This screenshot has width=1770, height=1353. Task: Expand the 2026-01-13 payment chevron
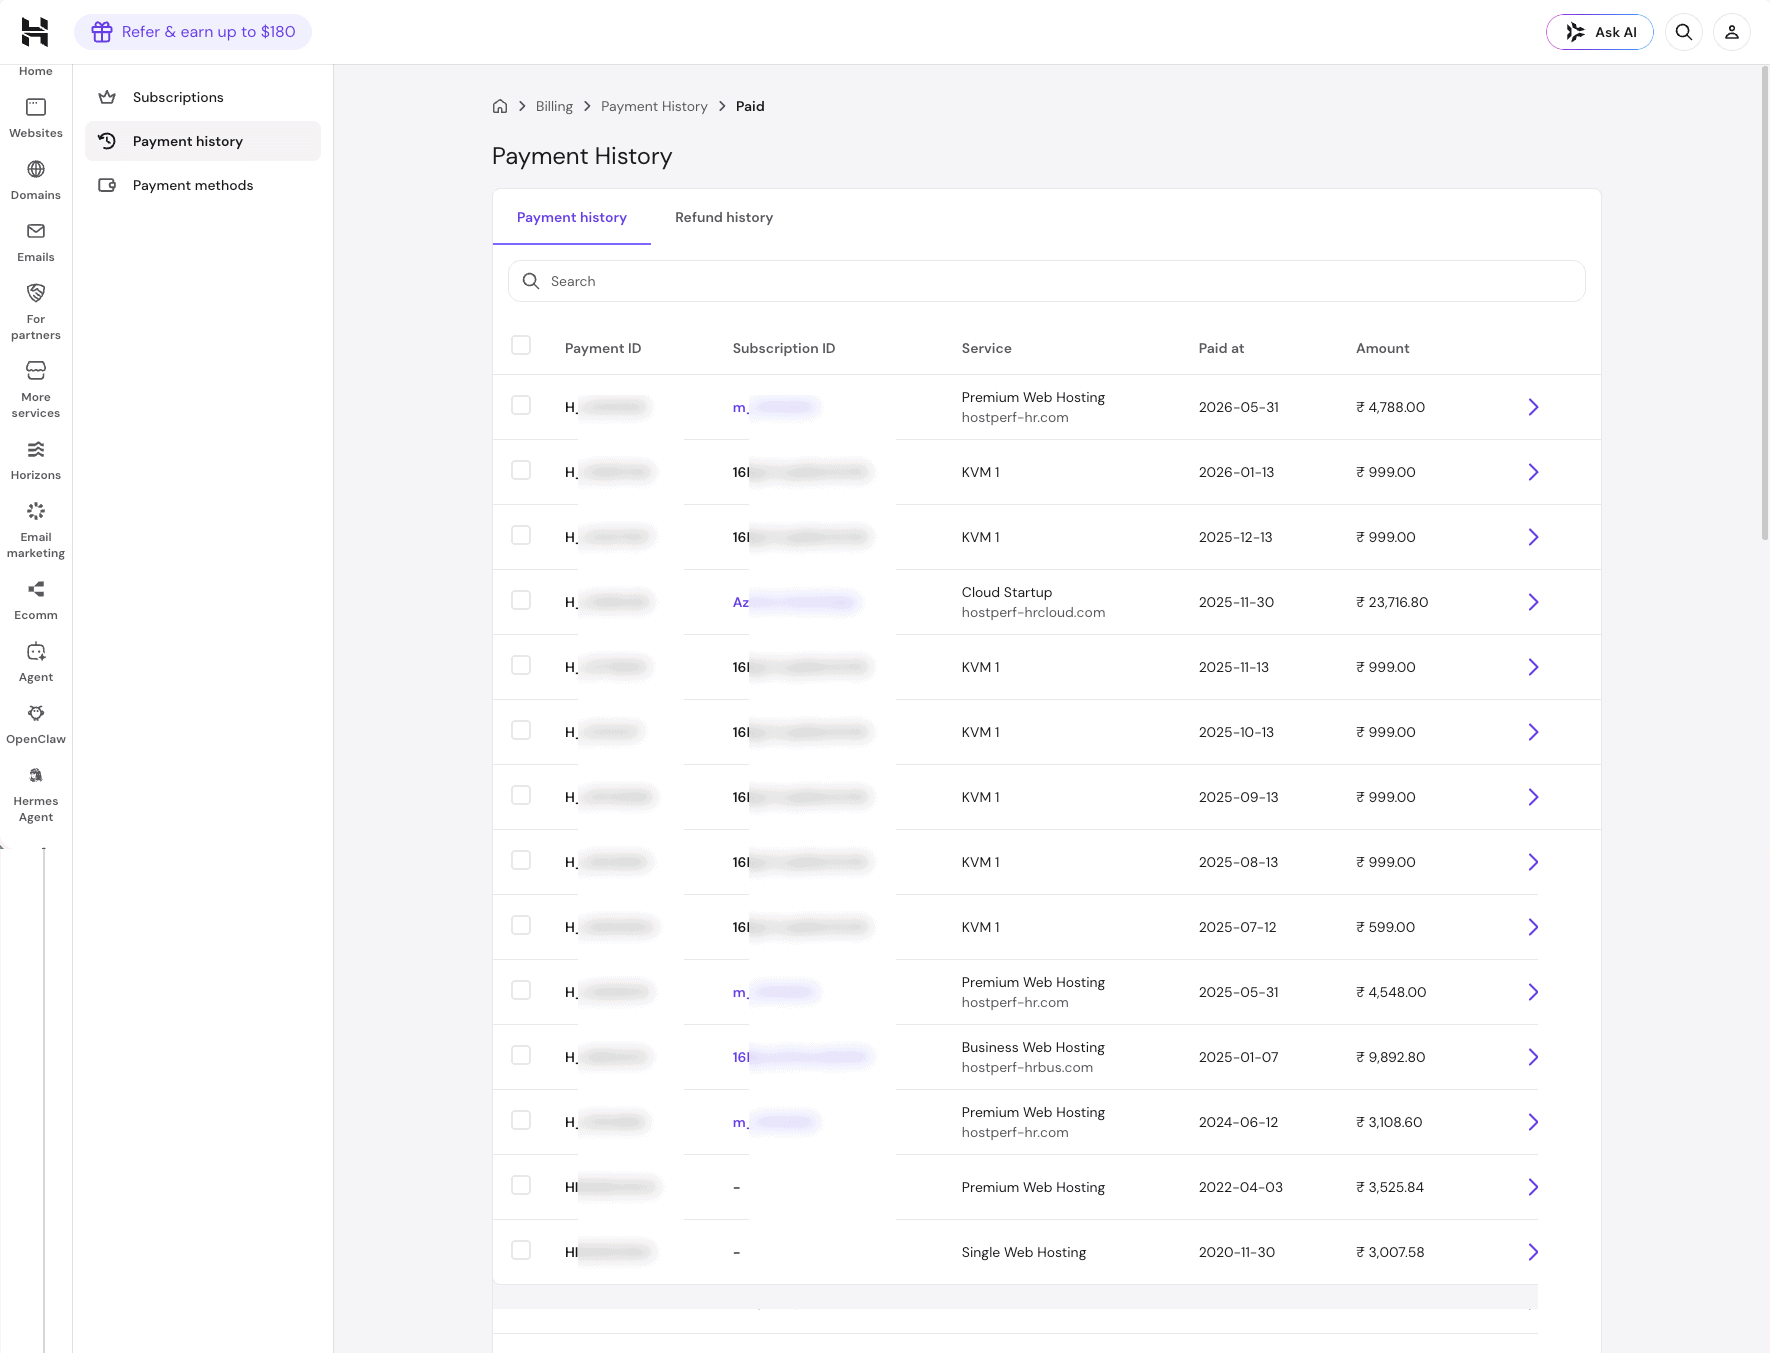[x=1533, y=472]
